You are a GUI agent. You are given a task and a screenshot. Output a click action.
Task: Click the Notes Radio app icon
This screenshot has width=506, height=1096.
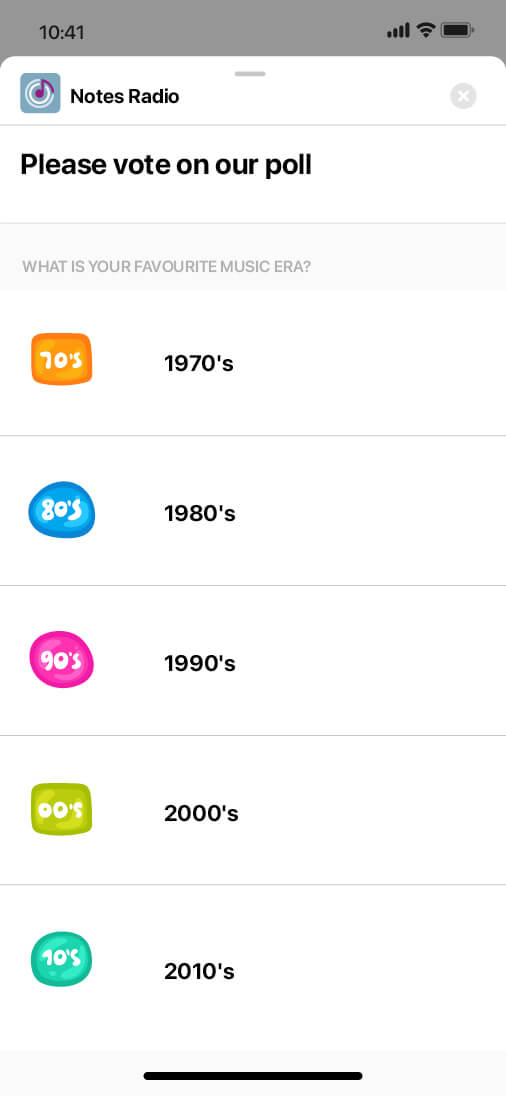(x=40, y=93)
